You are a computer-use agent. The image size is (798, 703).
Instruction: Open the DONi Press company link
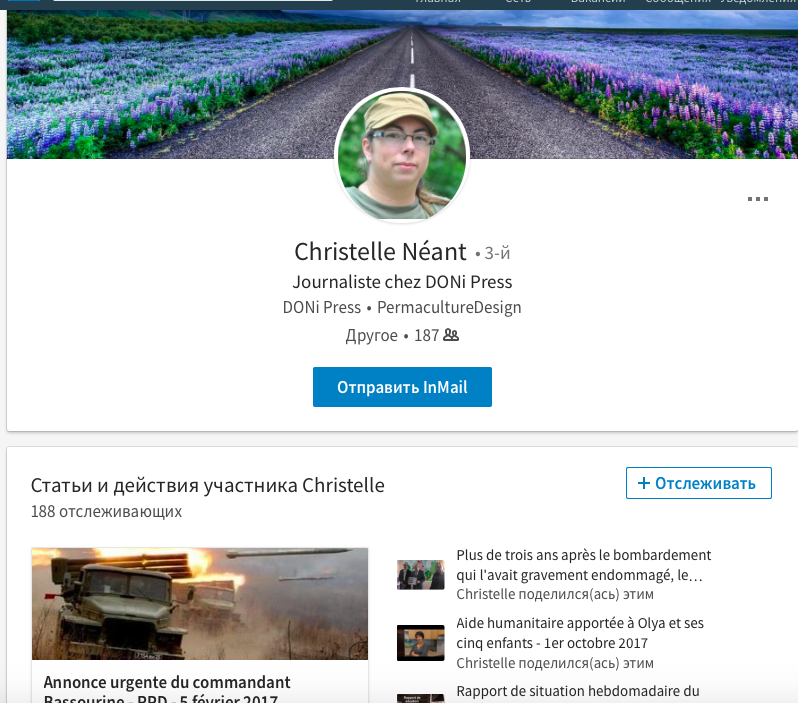pyautogui.click(x=322, y=307)
